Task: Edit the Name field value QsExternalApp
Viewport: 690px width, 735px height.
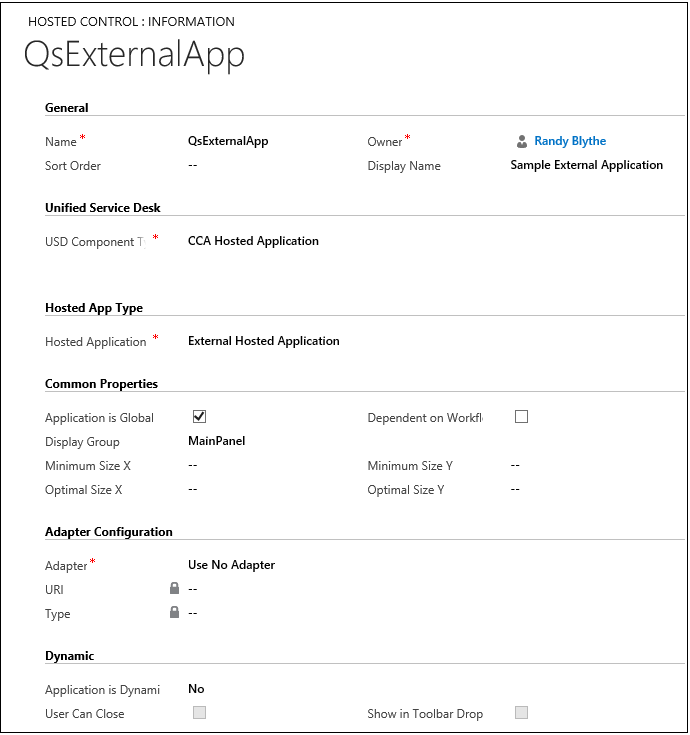Action: click(228, 141)
